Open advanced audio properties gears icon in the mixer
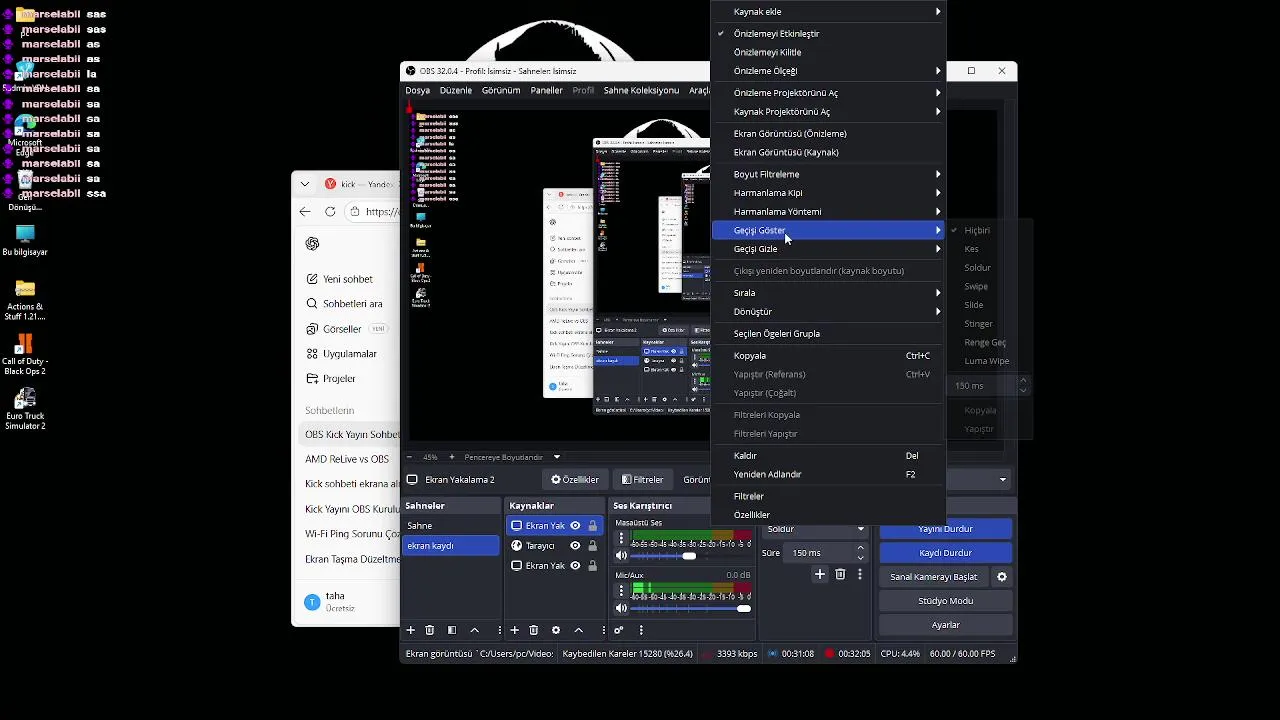 pos(619,630)
